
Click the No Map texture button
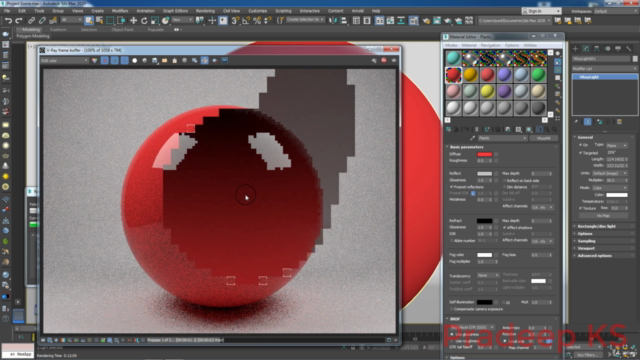click(603, 216)
